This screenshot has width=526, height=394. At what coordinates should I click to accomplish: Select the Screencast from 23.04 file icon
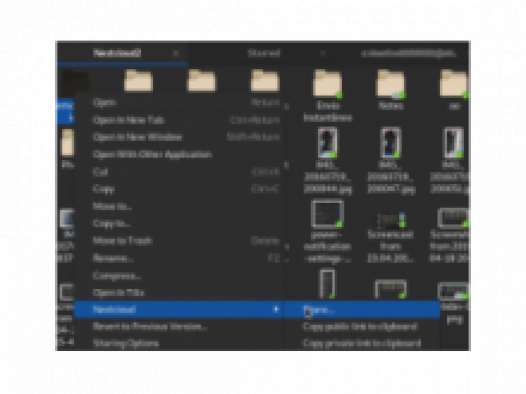tap(391, 220)
